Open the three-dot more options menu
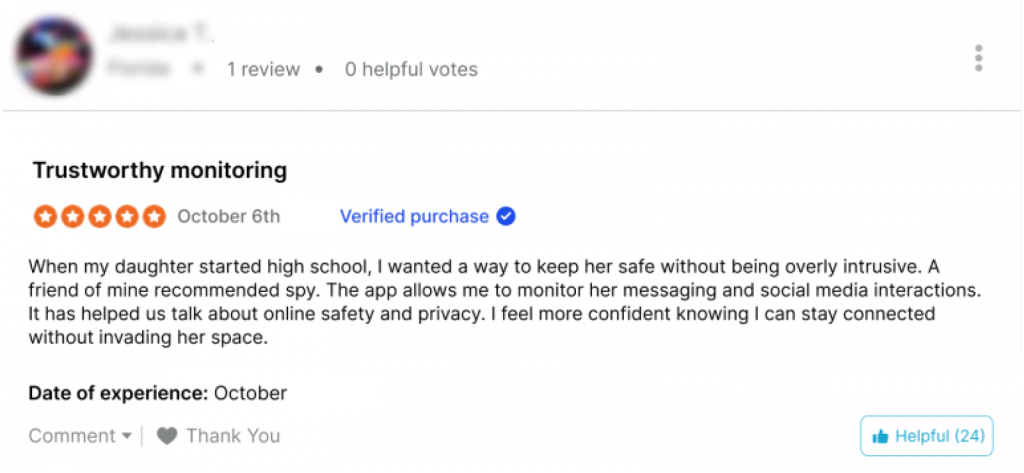Screen dimensions: 1024x473 click(978, 58)
